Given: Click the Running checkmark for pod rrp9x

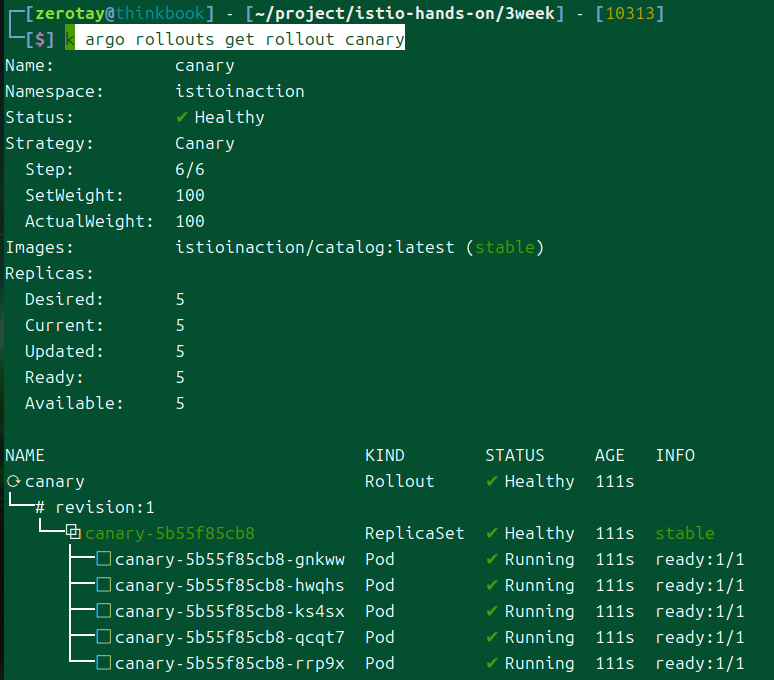Looking at the screenshot, I should (492, 663).
